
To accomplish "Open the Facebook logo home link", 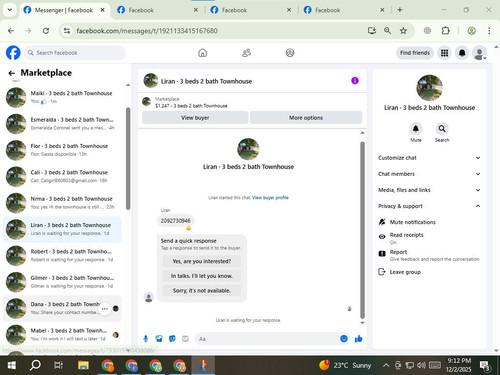I will [13, 53].
